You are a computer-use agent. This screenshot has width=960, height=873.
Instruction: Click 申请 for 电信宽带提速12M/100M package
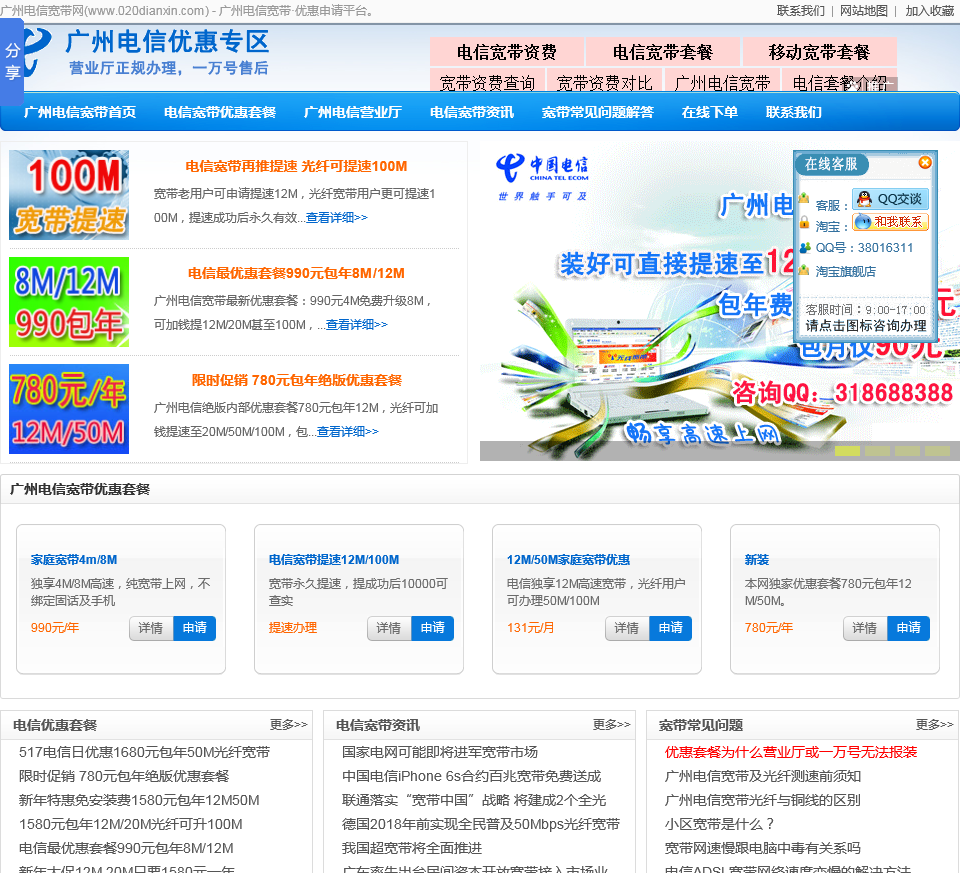pyautogui.click(x=433, y=628)
